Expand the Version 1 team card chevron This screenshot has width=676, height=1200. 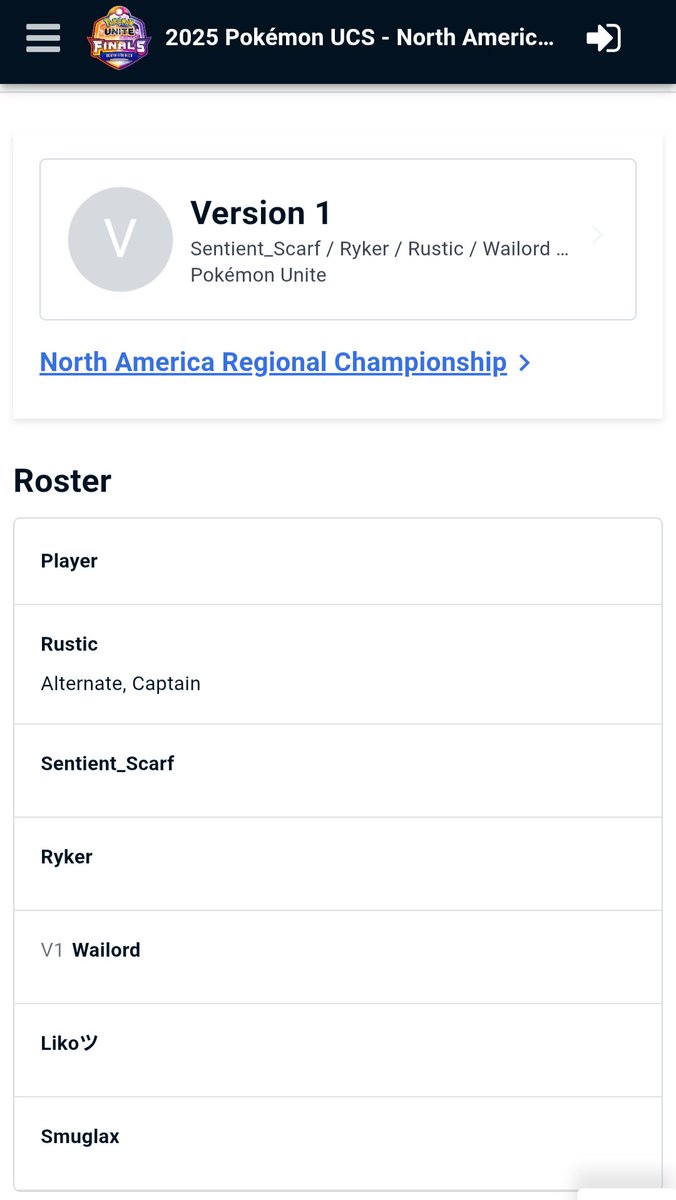coord(597,235)
